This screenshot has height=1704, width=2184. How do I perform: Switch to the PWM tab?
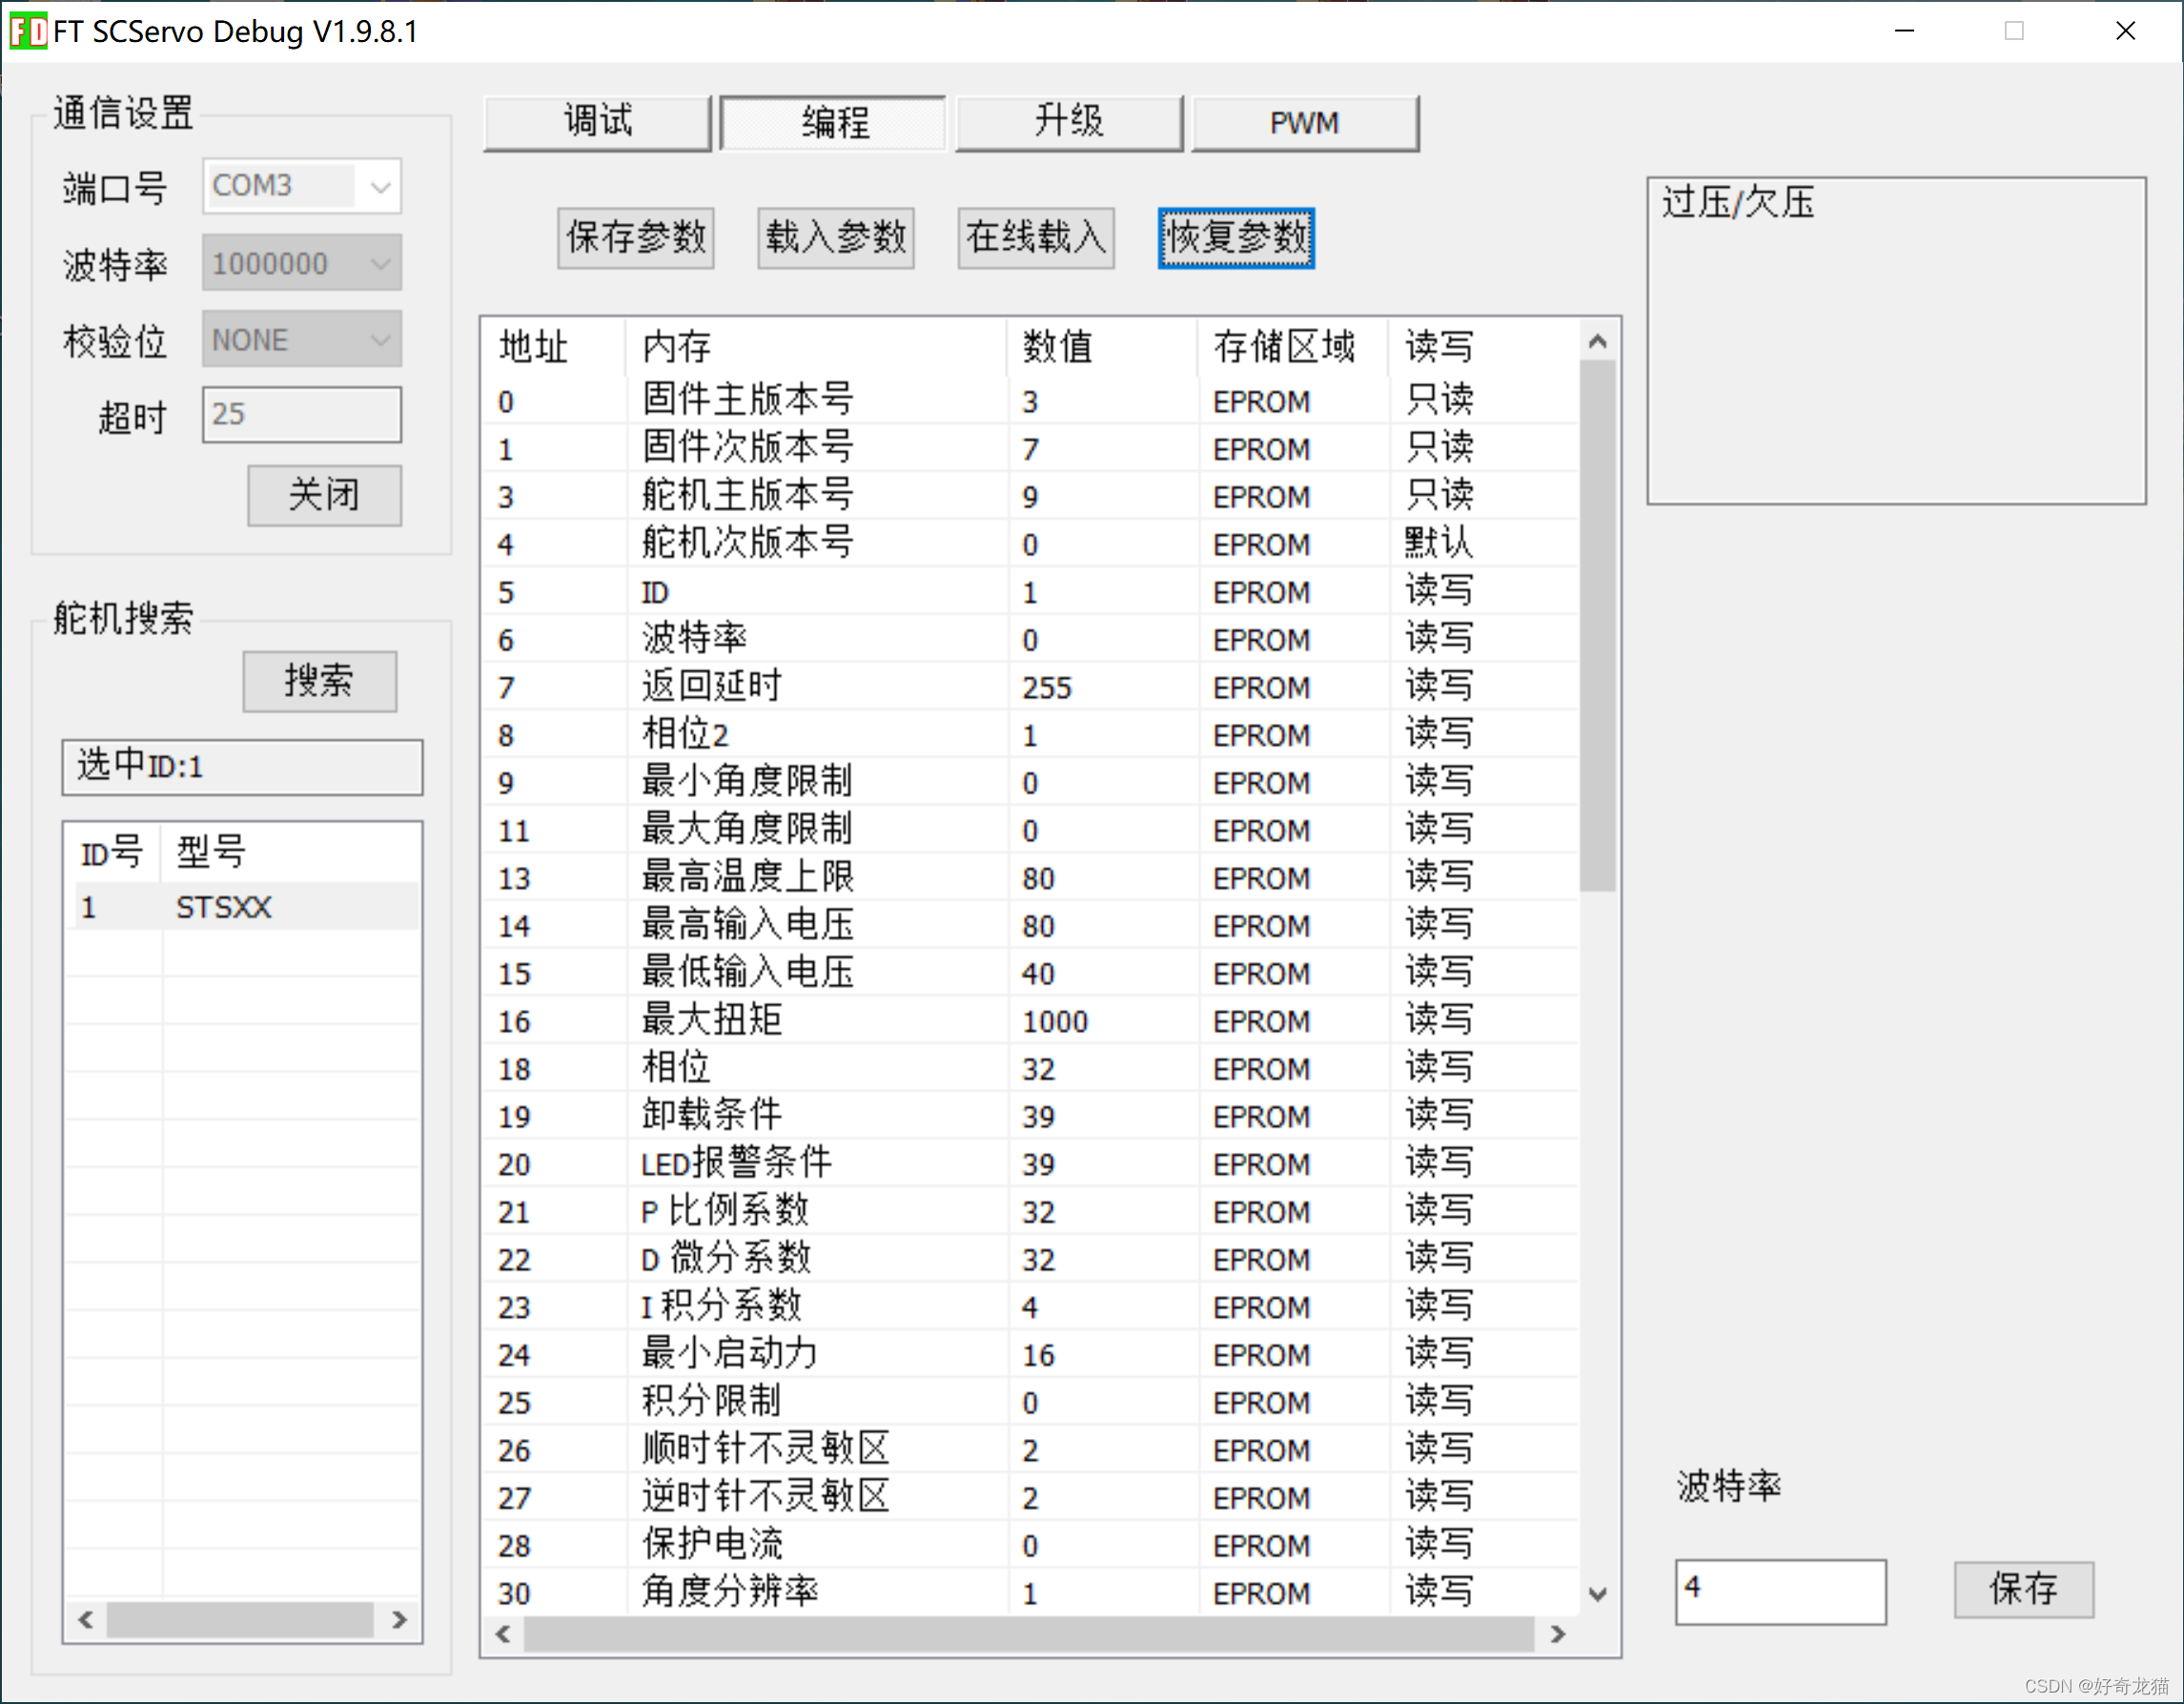[x=1303, y=122]
